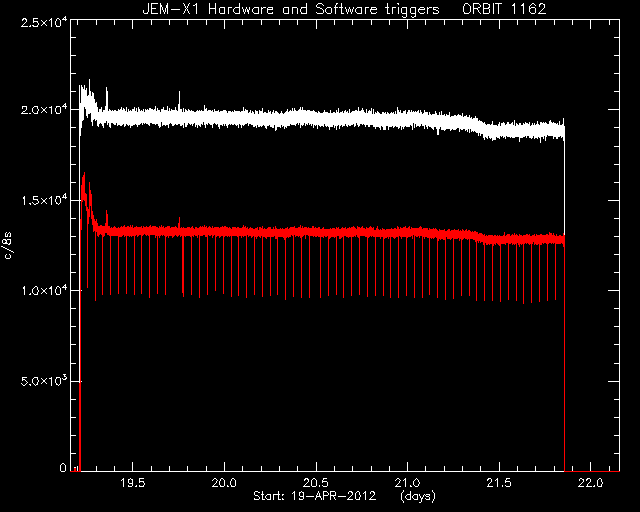This screenshot has width=640, height=512.
Task: Click the zero label on y-axis
Action: point(62,467)
